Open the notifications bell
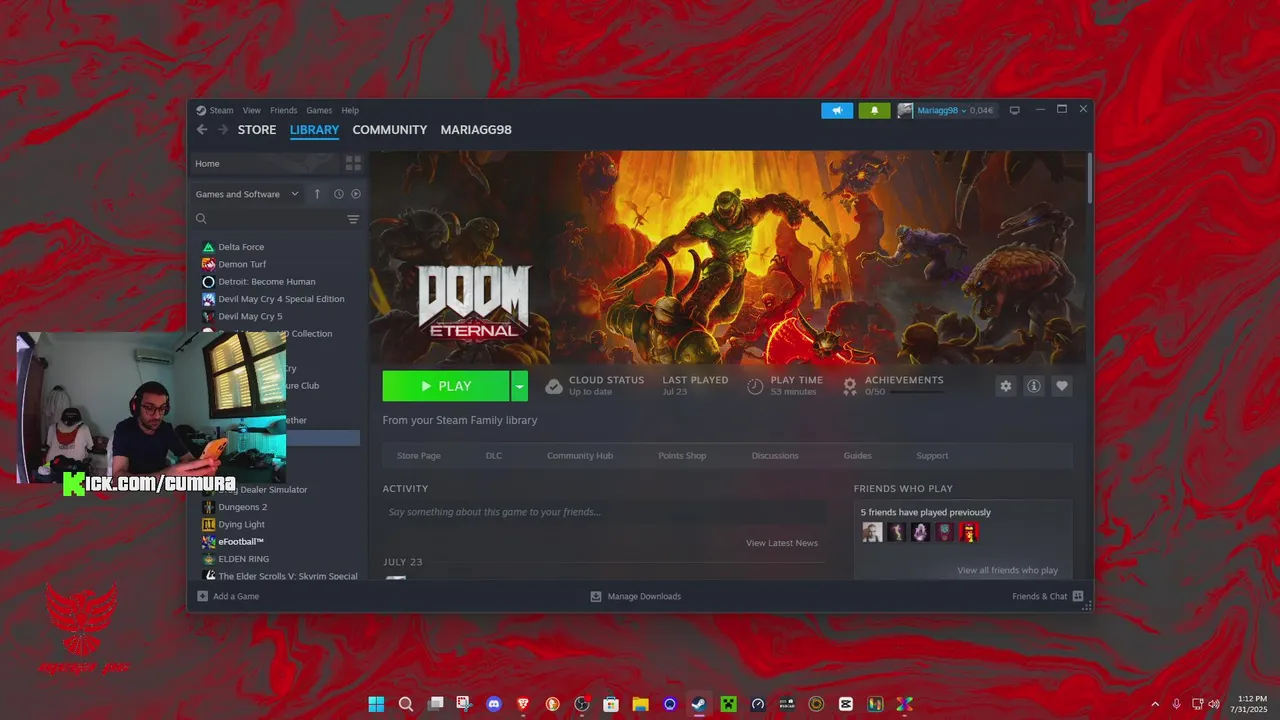This screenshot has width=1280, height=720. point(874,110)
